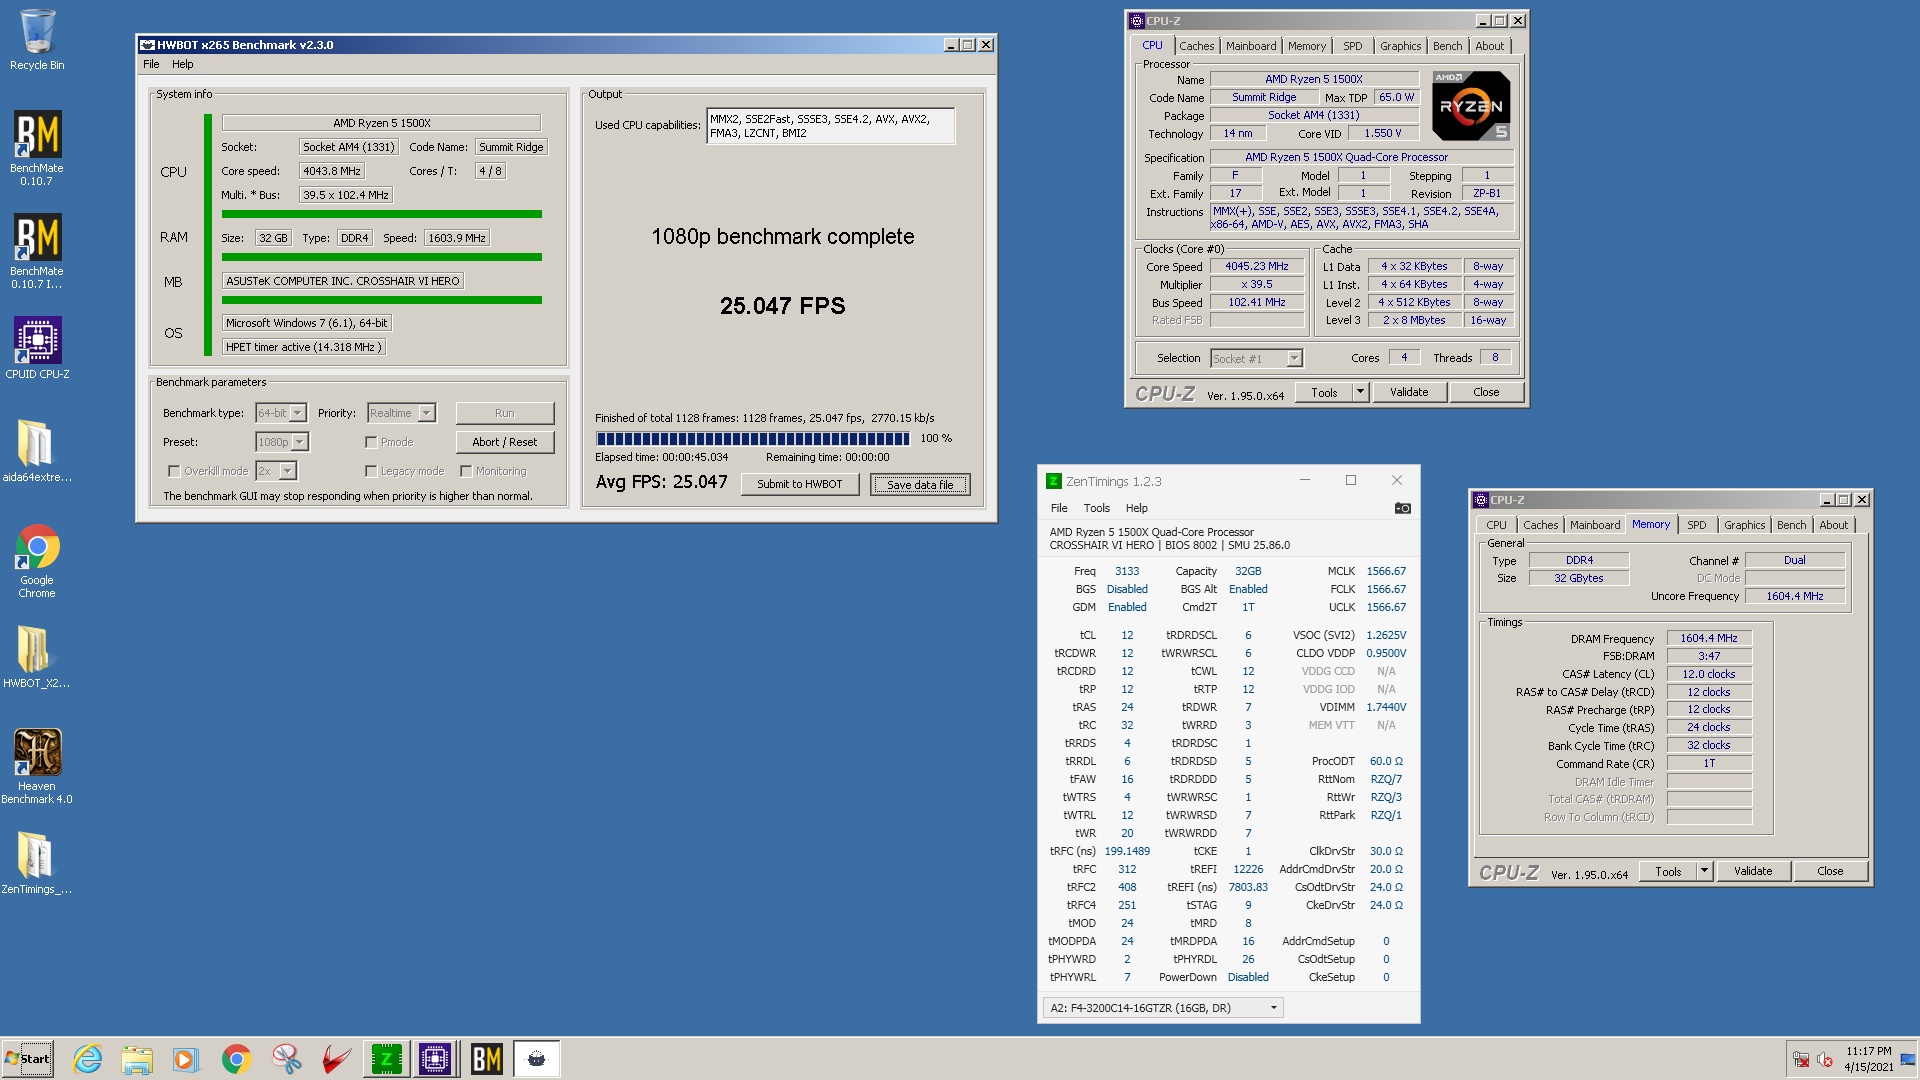Switch to BenchMate via taskbar icon
1920x1080 pixels.
[x=486, y=1058]
